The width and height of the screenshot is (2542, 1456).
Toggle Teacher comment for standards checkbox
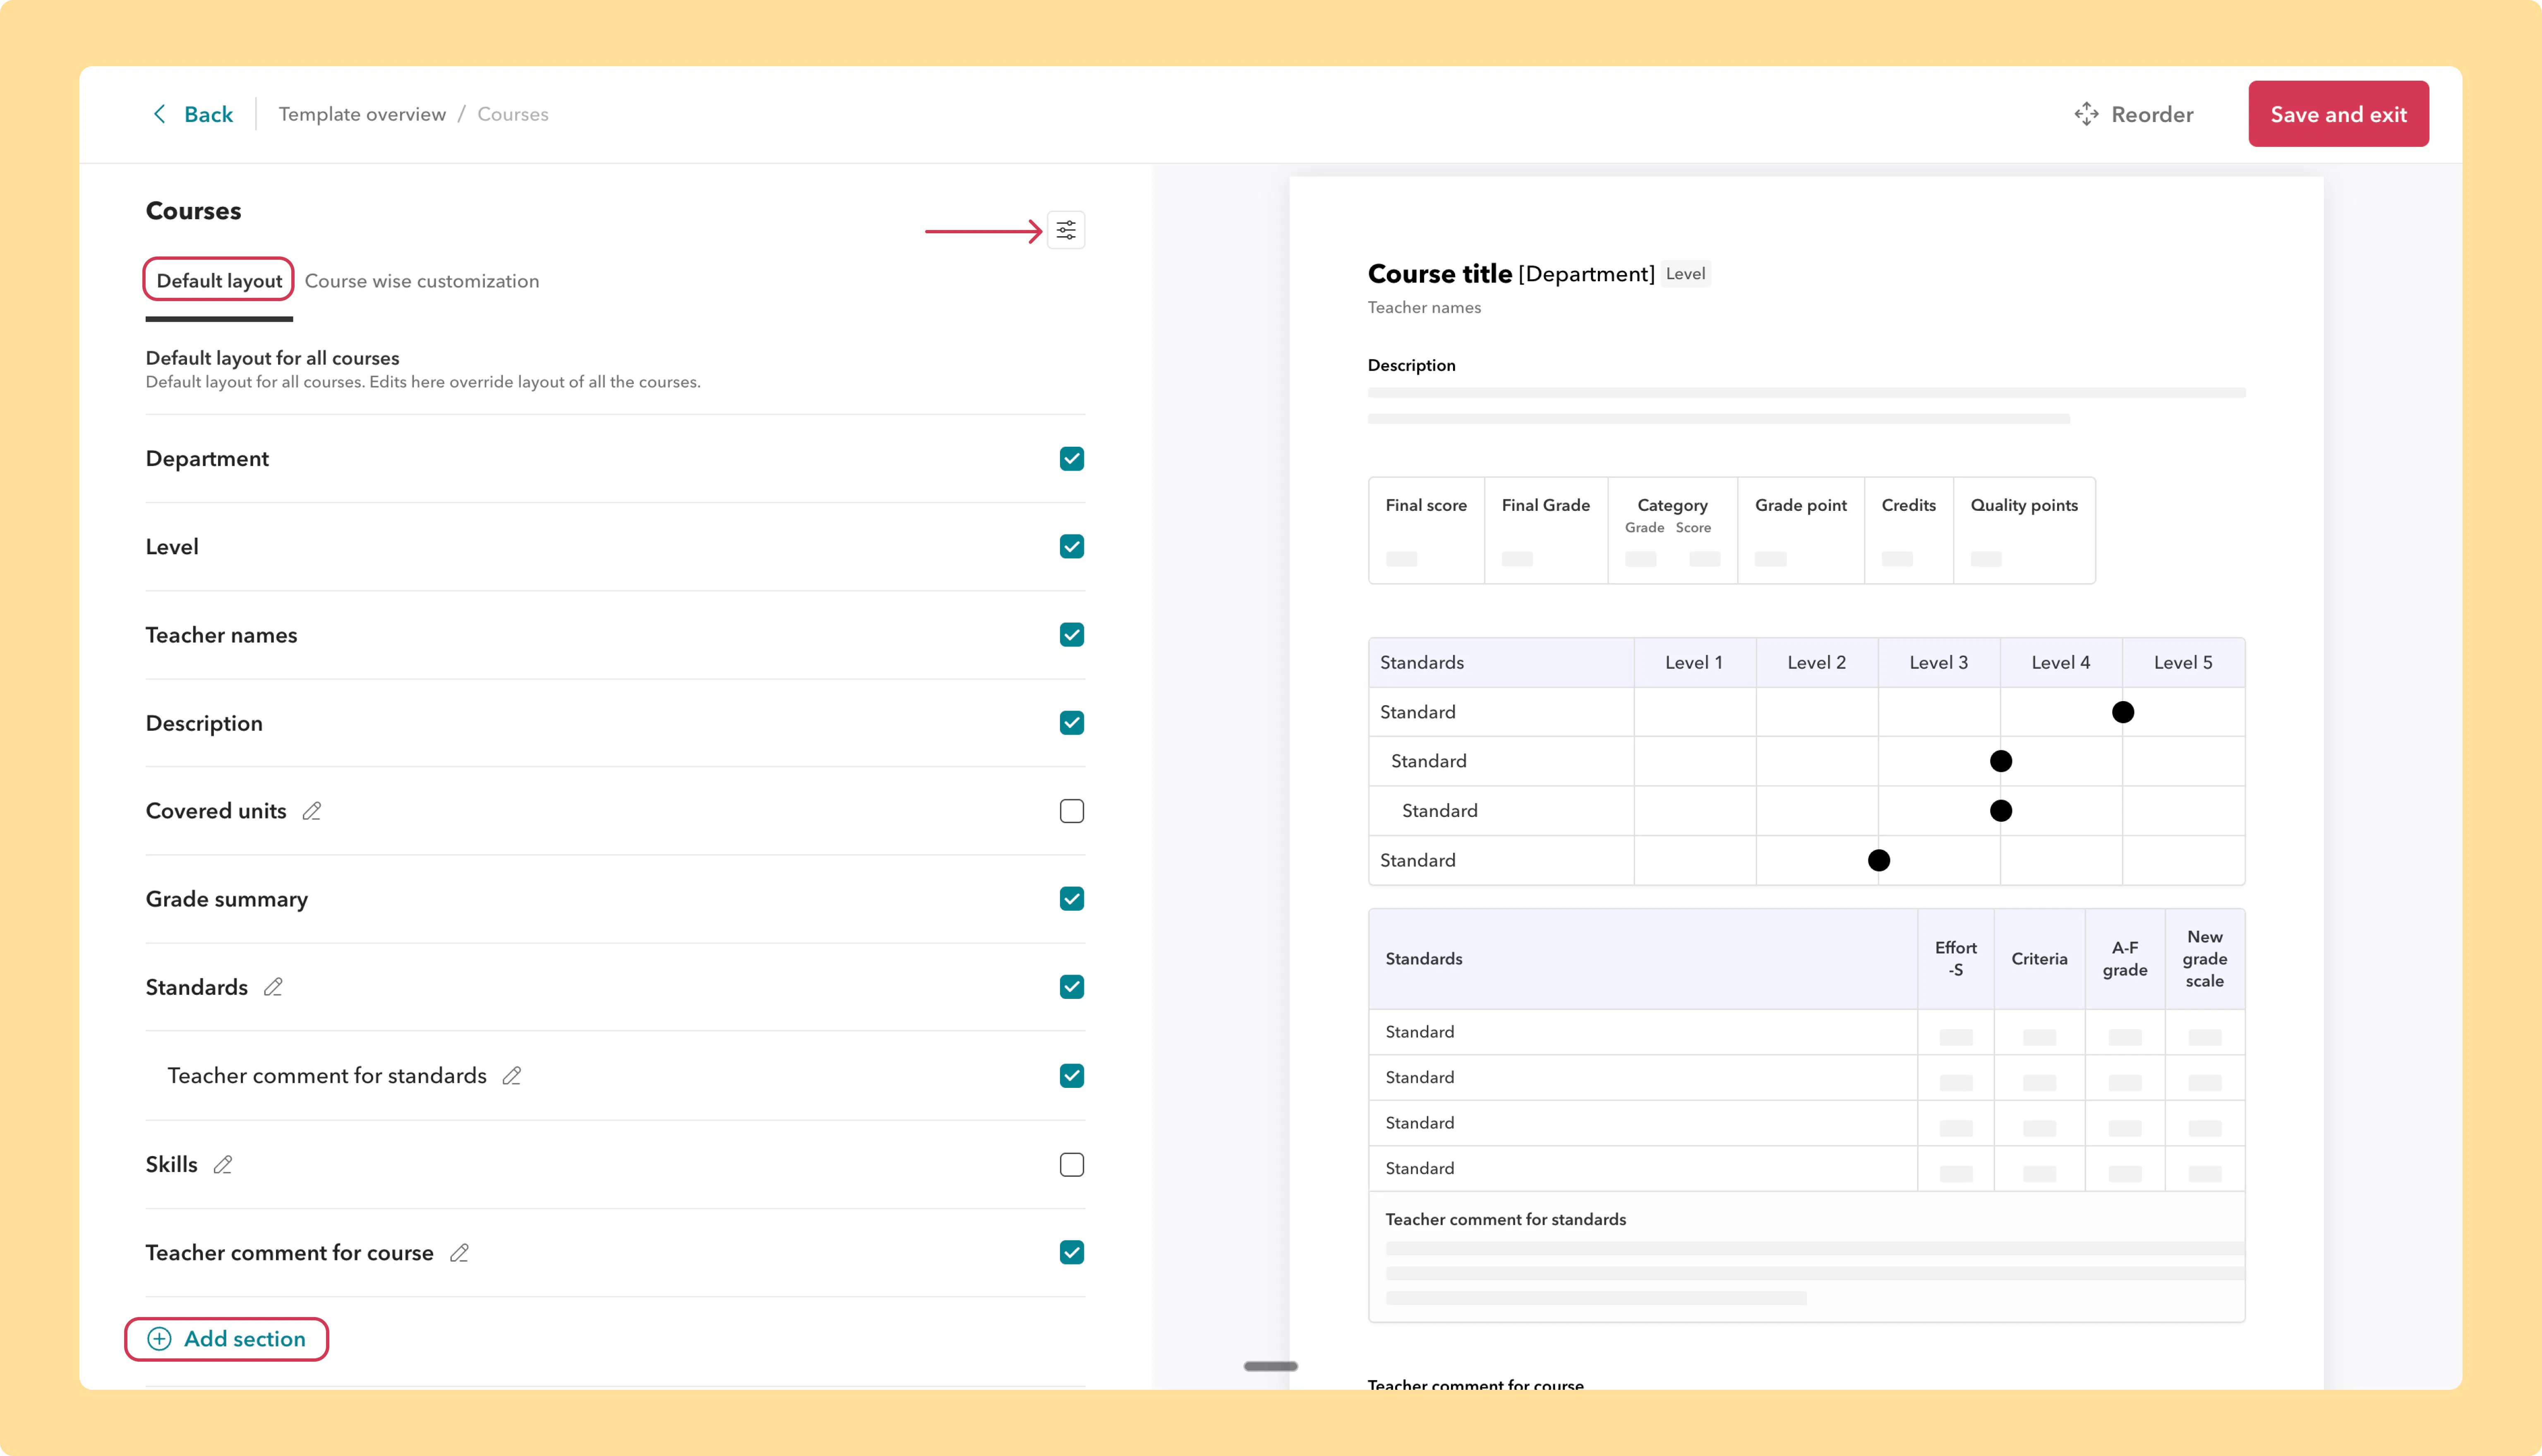coord(1072,1076)
